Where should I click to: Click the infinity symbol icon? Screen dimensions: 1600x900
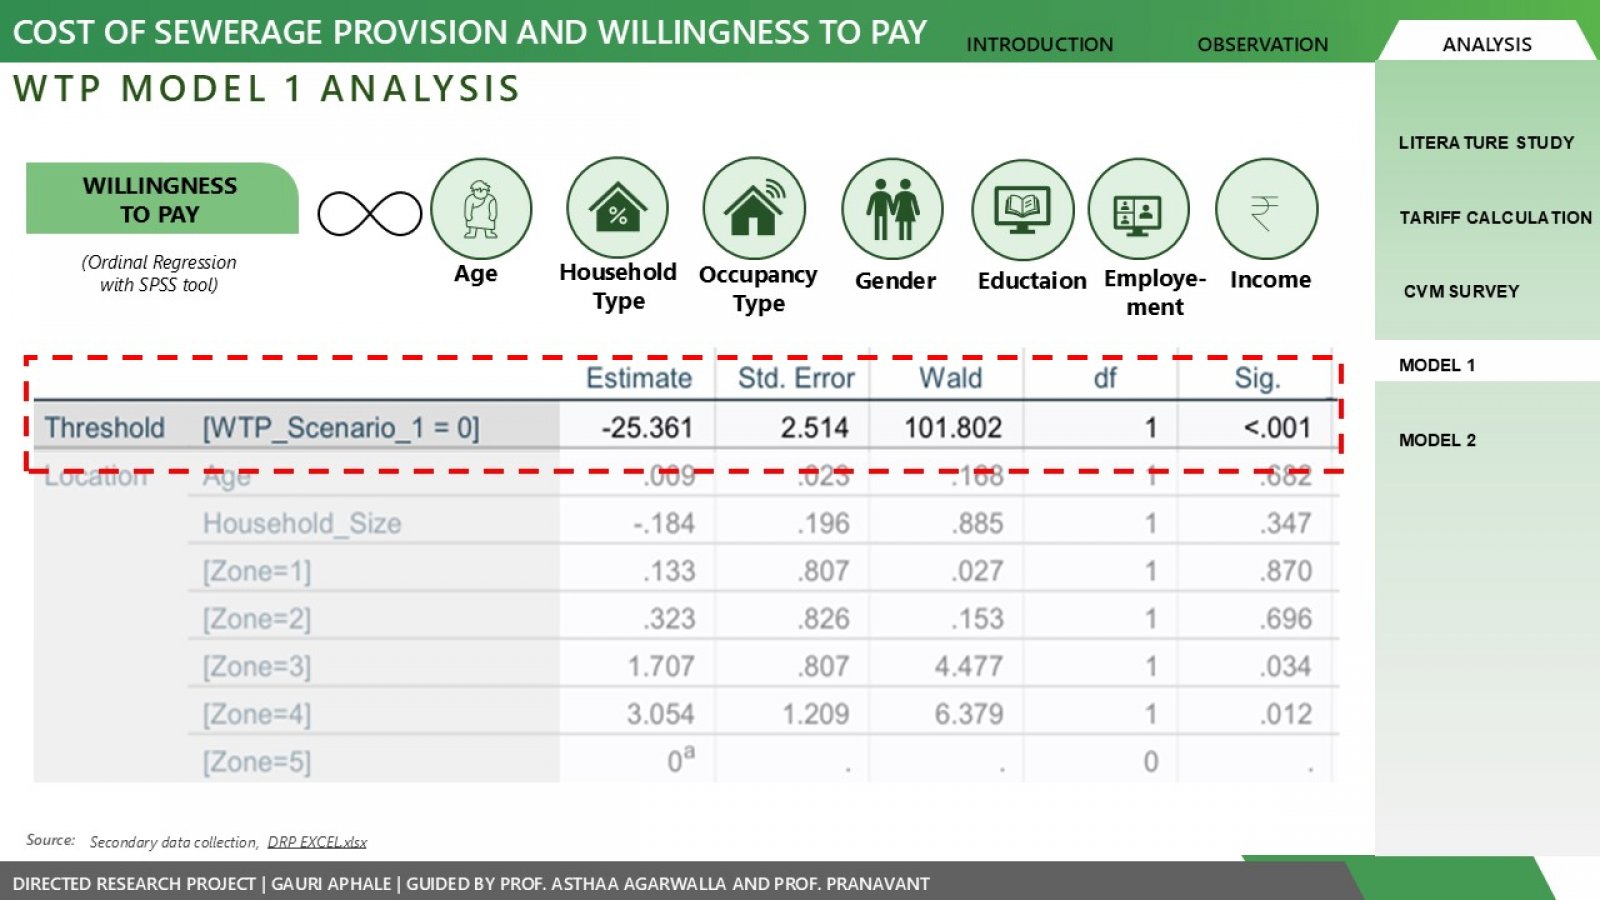point(370,213)
